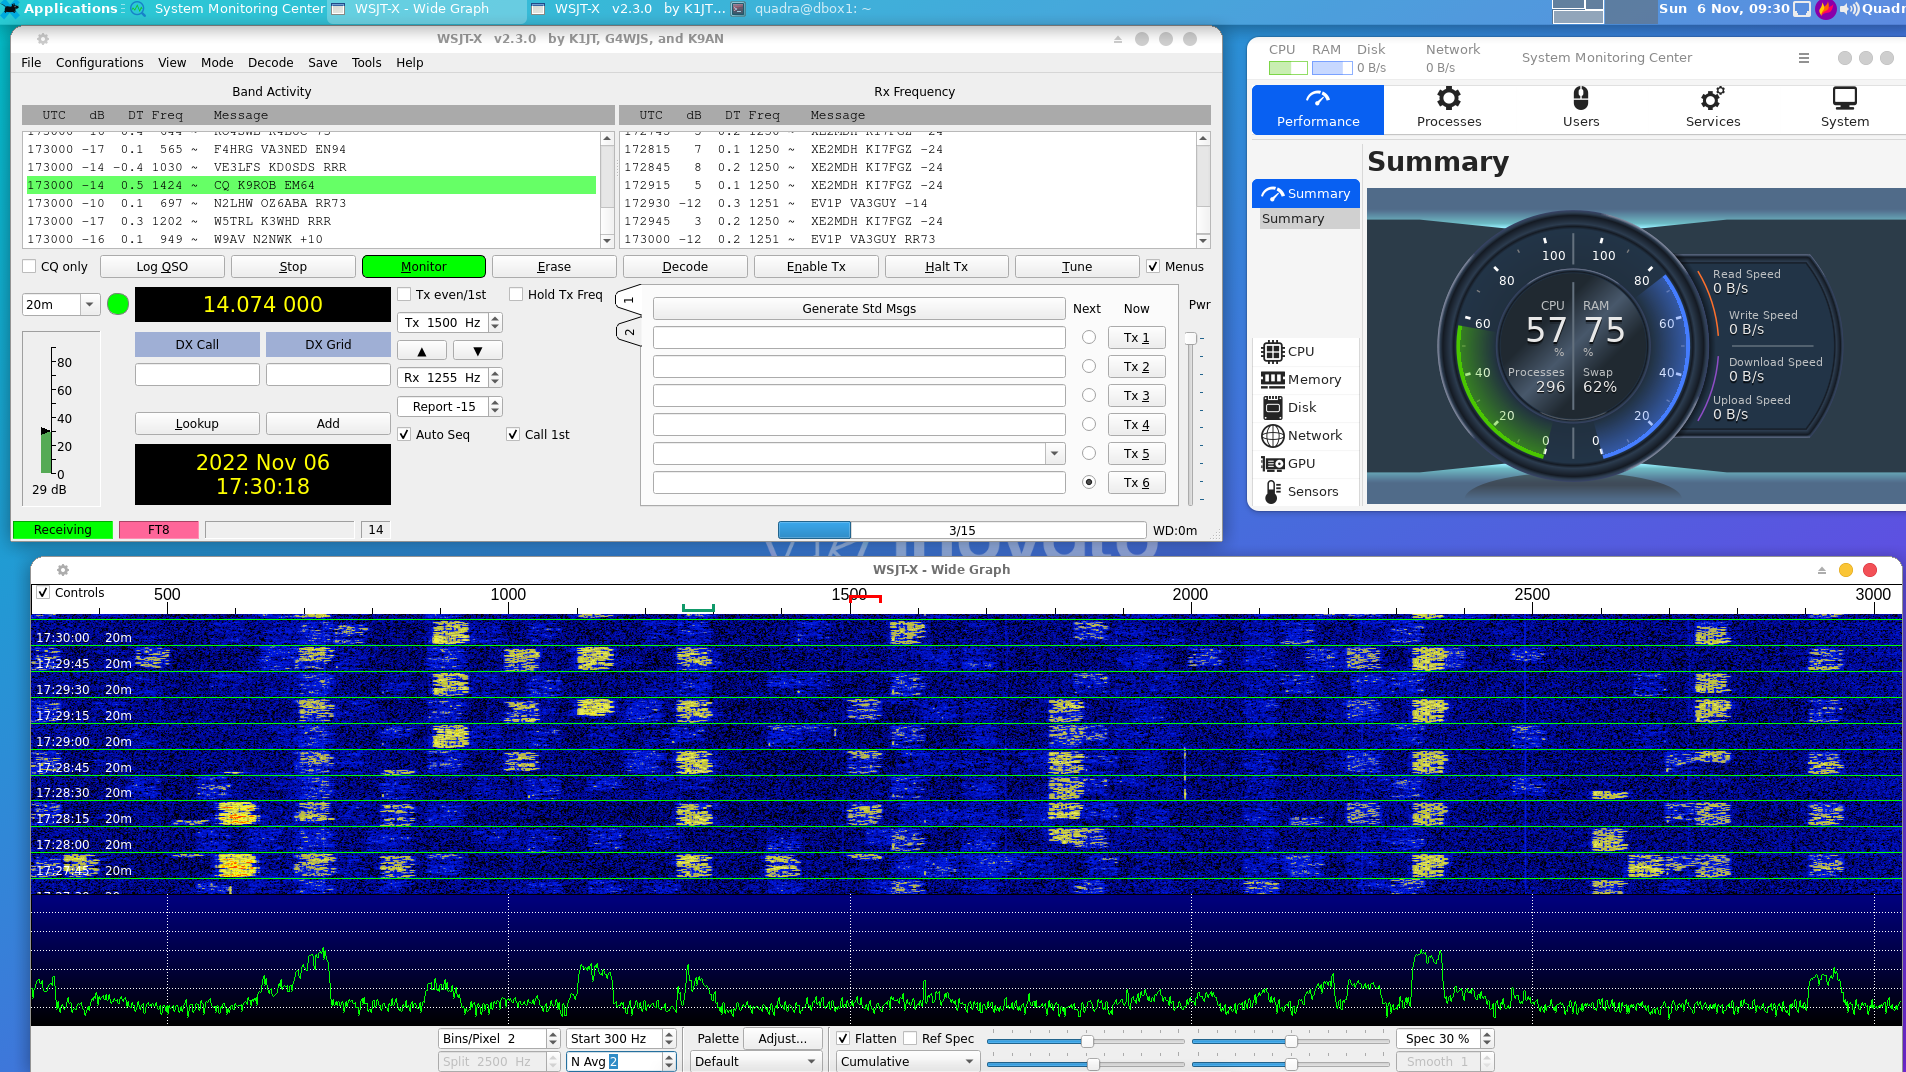
Task: Click Generate Std Msgs button
Action: pos(859,309)
